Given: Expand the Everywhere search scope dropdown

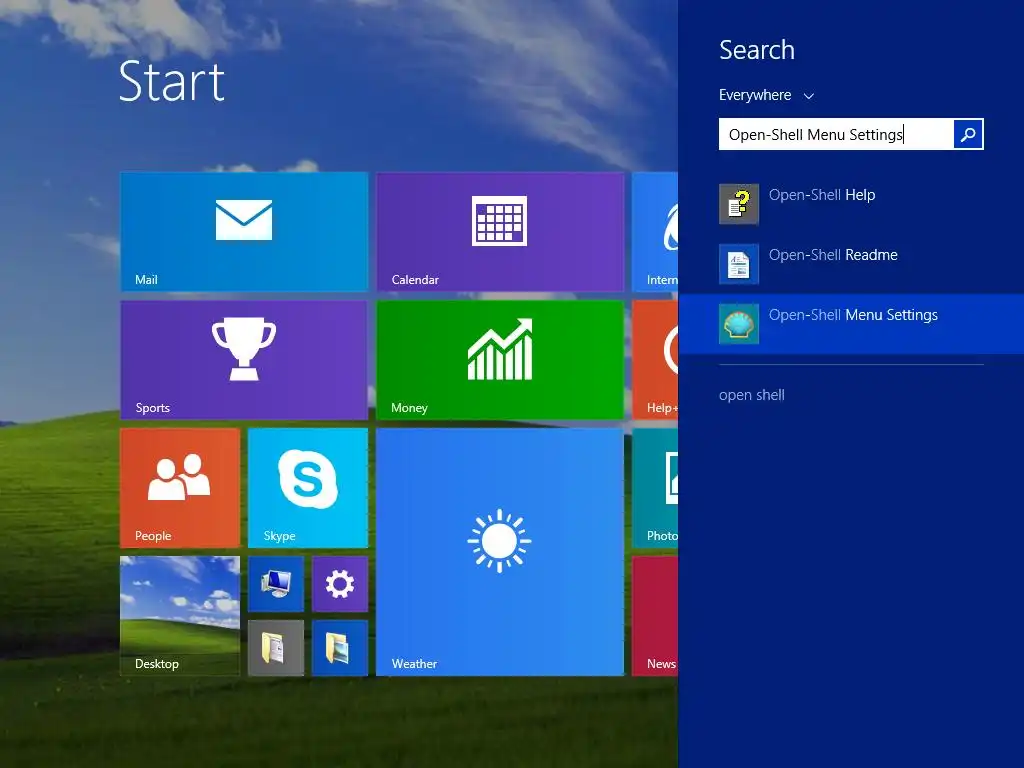Looking at the screenshot, I should coord(767,95).
